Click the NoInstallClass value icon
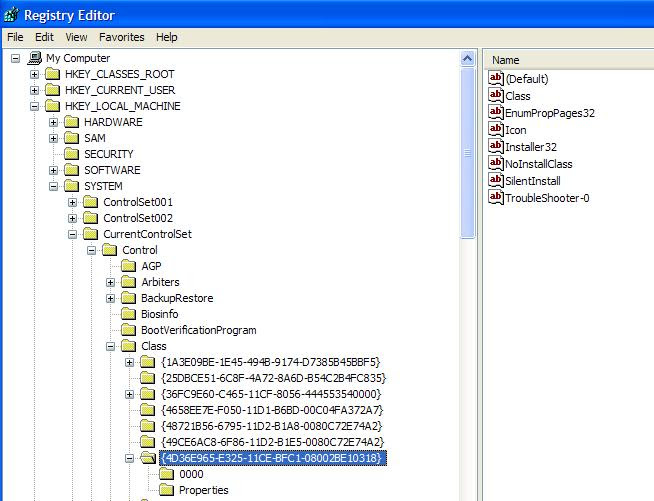 point(496,164)
